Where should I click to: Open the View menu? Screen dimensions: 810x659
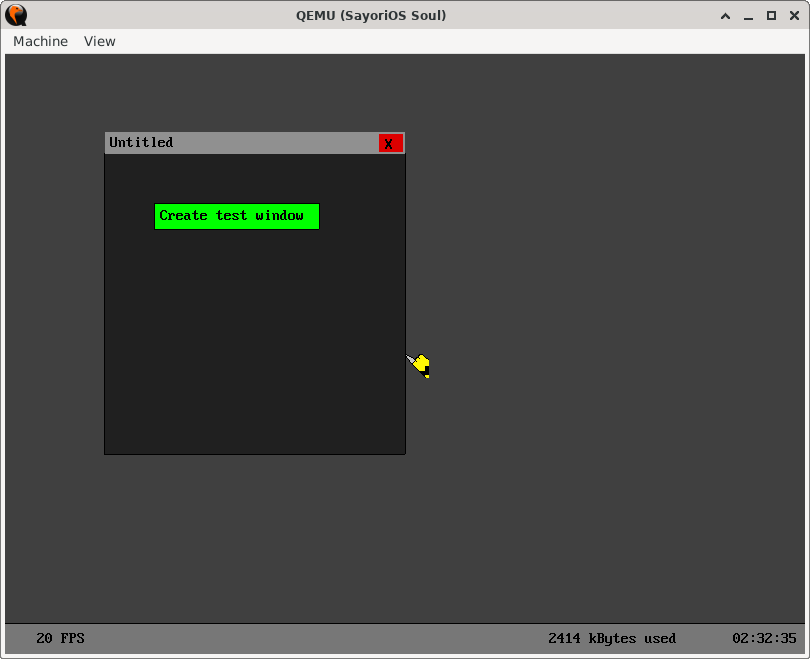[99, 41]
